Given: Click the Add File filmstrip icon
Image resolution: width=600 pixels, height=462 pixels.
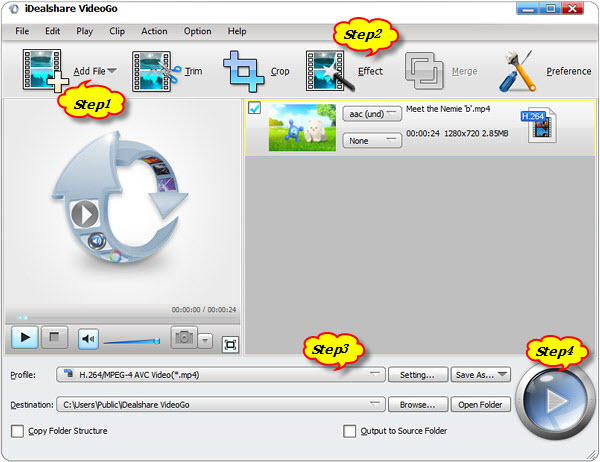Looking at the screenshot, I should coord(45,70).
